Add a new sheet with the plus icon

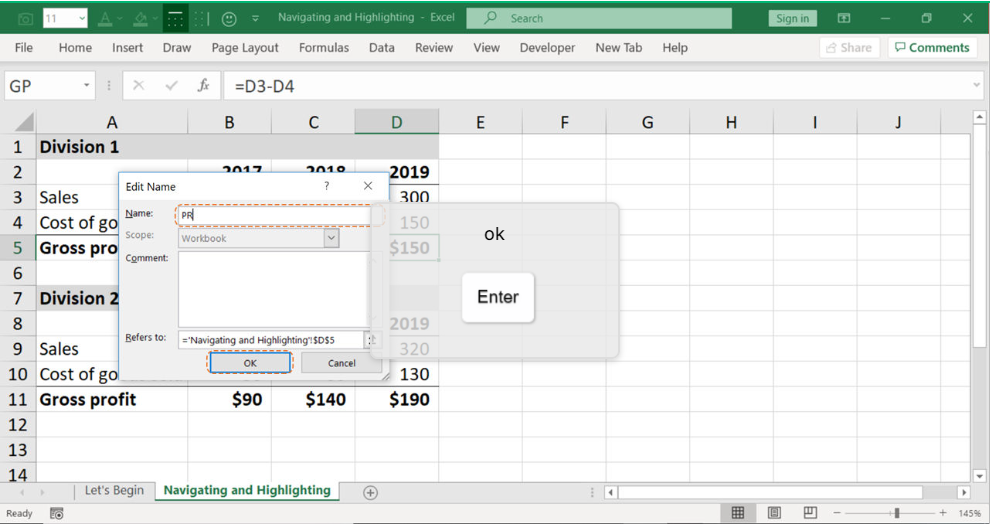point(371,492)
